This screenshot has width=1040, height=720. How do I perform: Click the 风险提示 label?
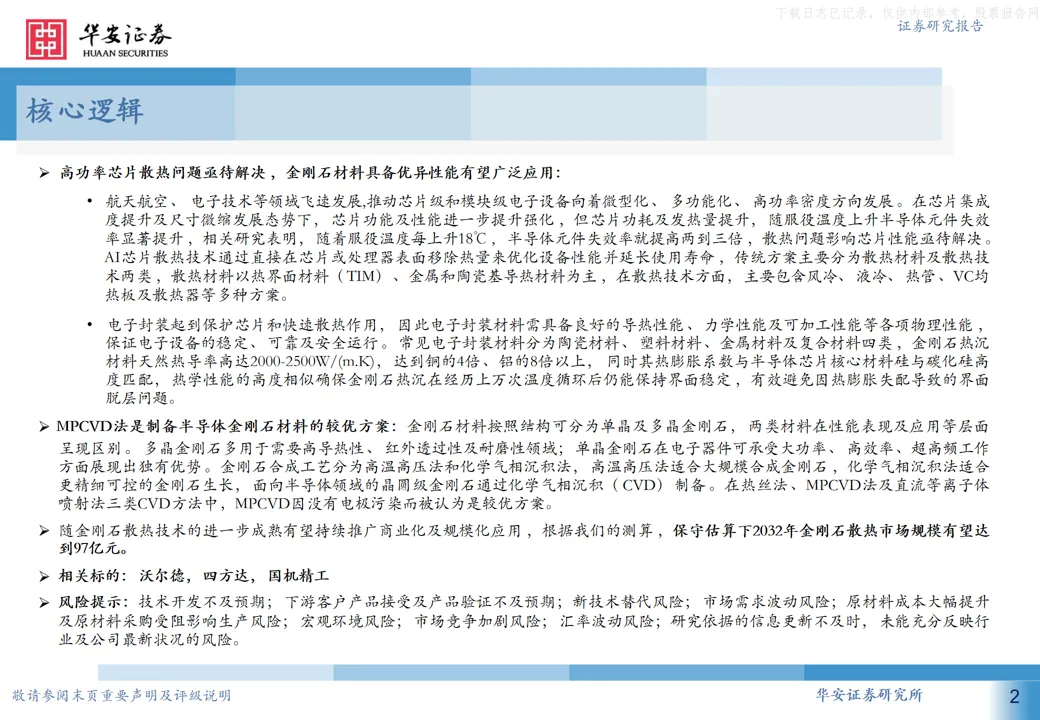(89, 602)
